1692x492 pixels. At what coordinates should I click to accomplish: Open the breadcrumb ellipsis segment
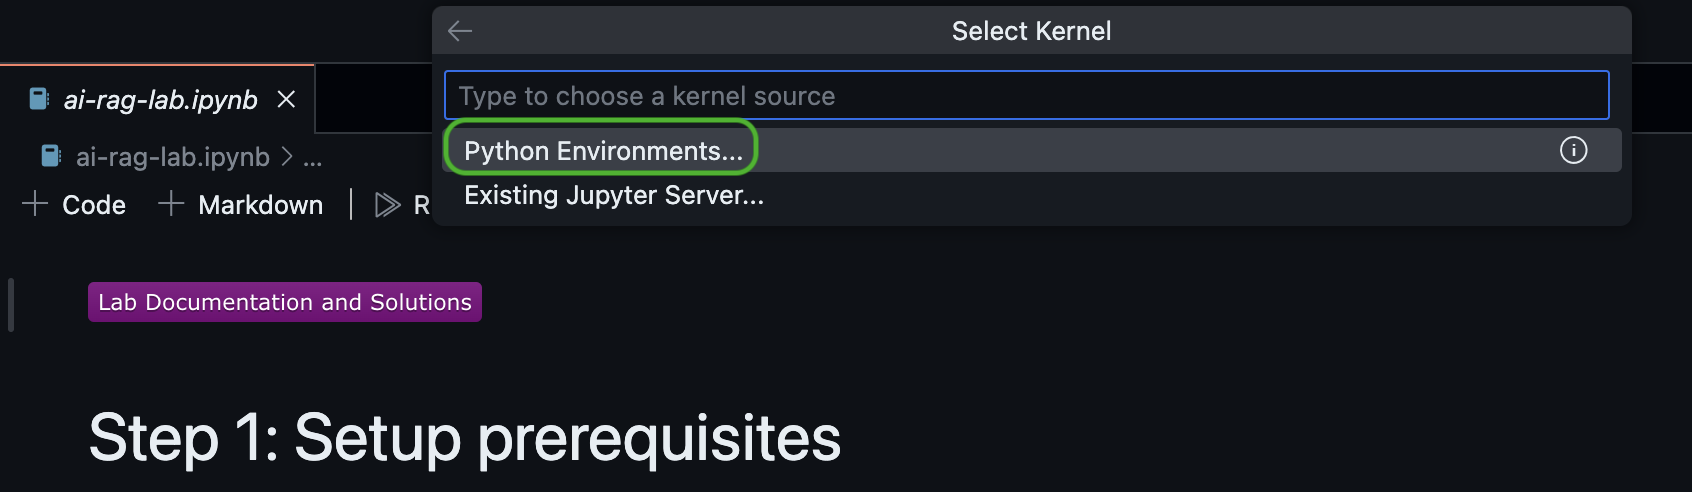tap(313, 158)
